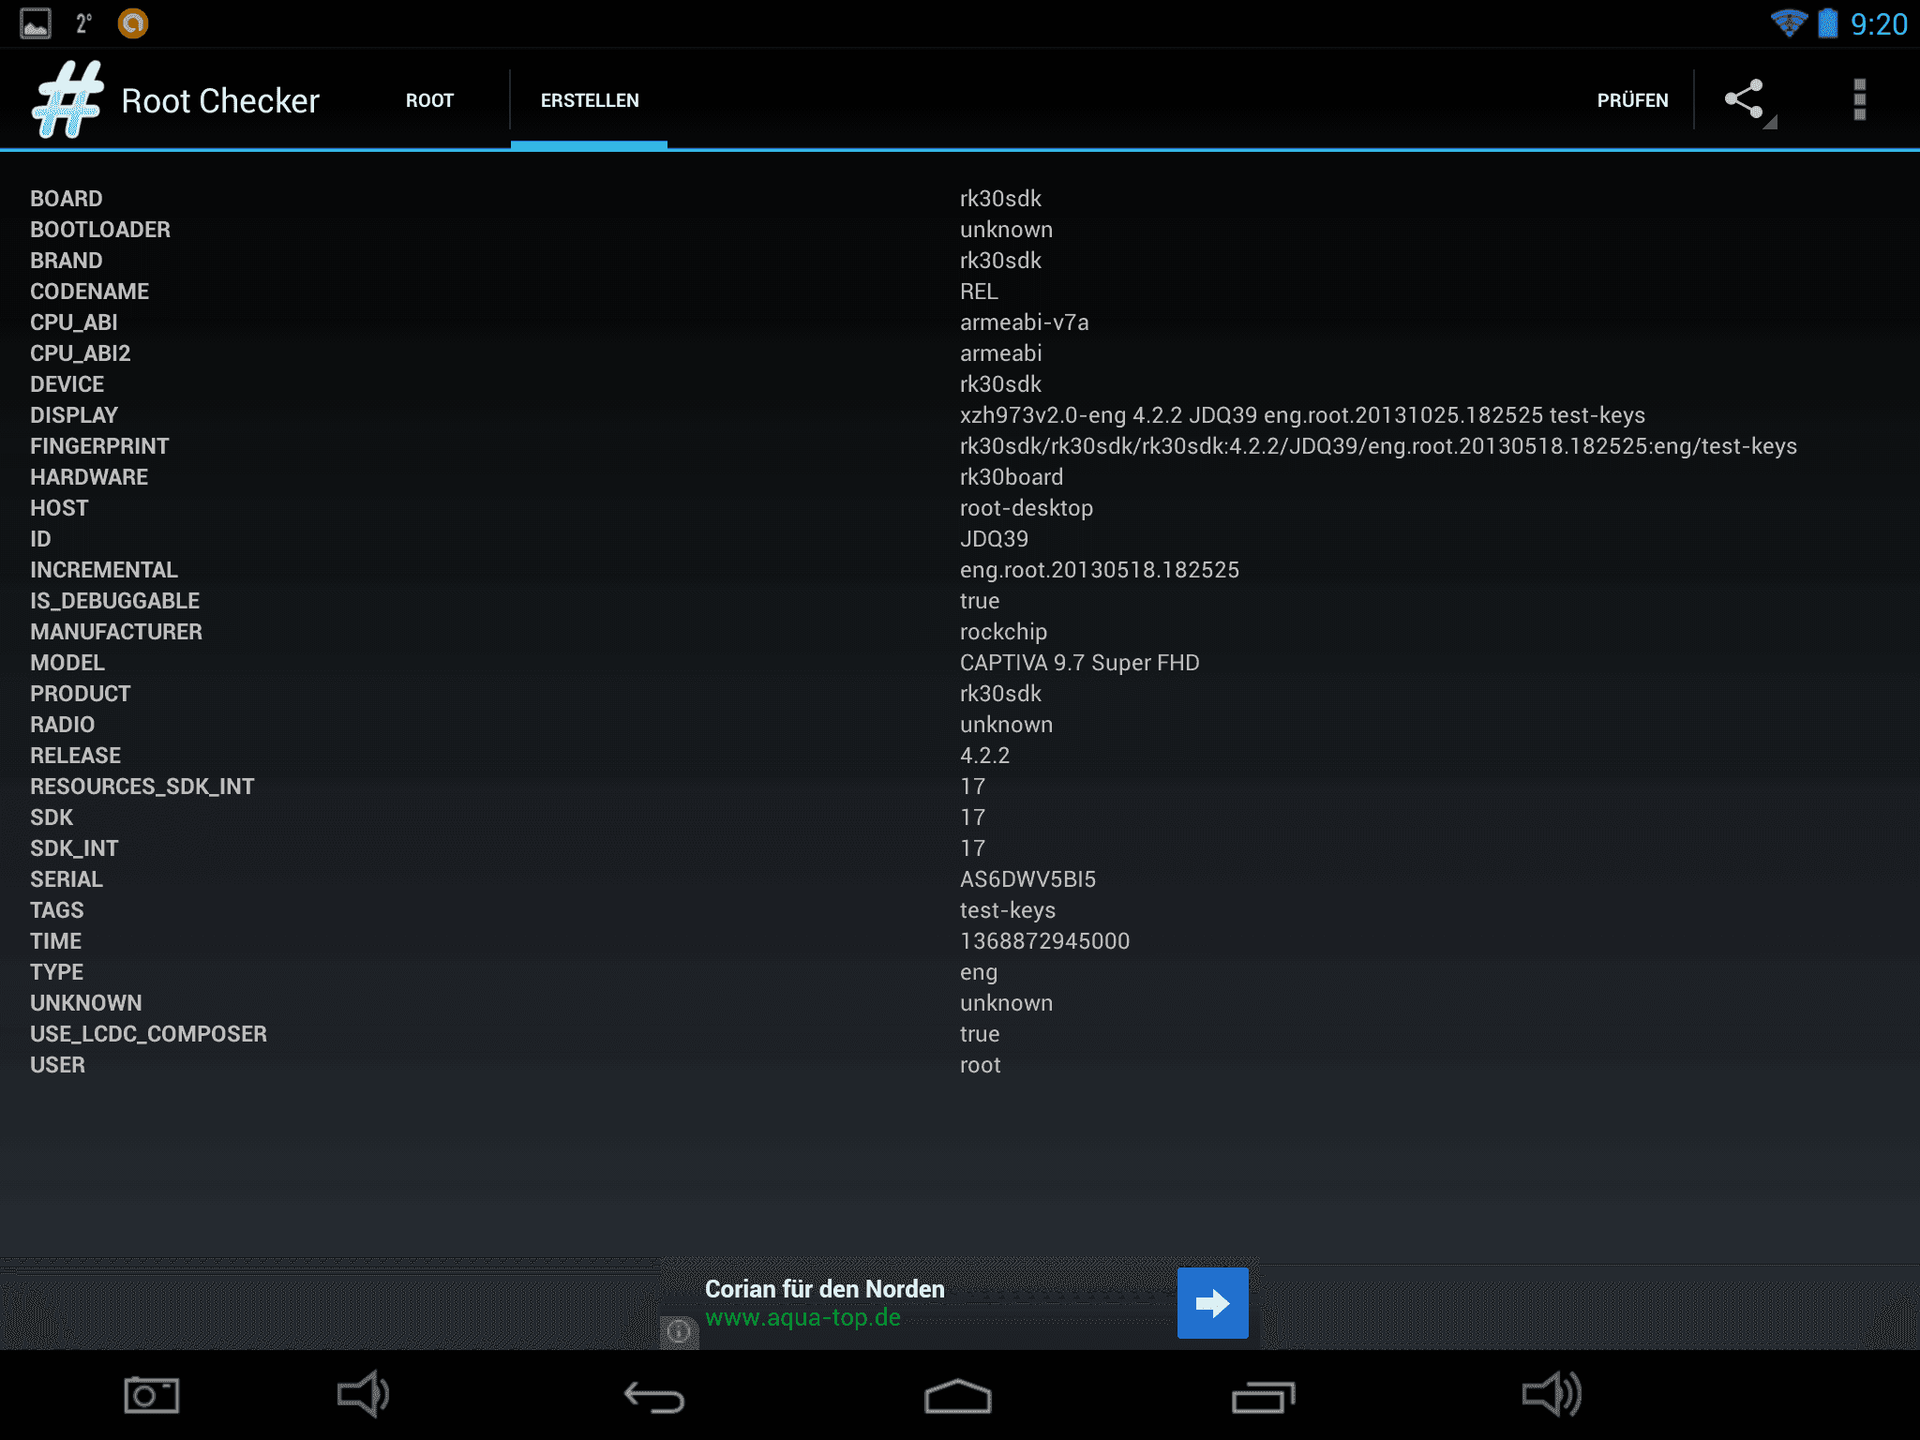Tap the clock showing 9:20

tap(1878, 24)
